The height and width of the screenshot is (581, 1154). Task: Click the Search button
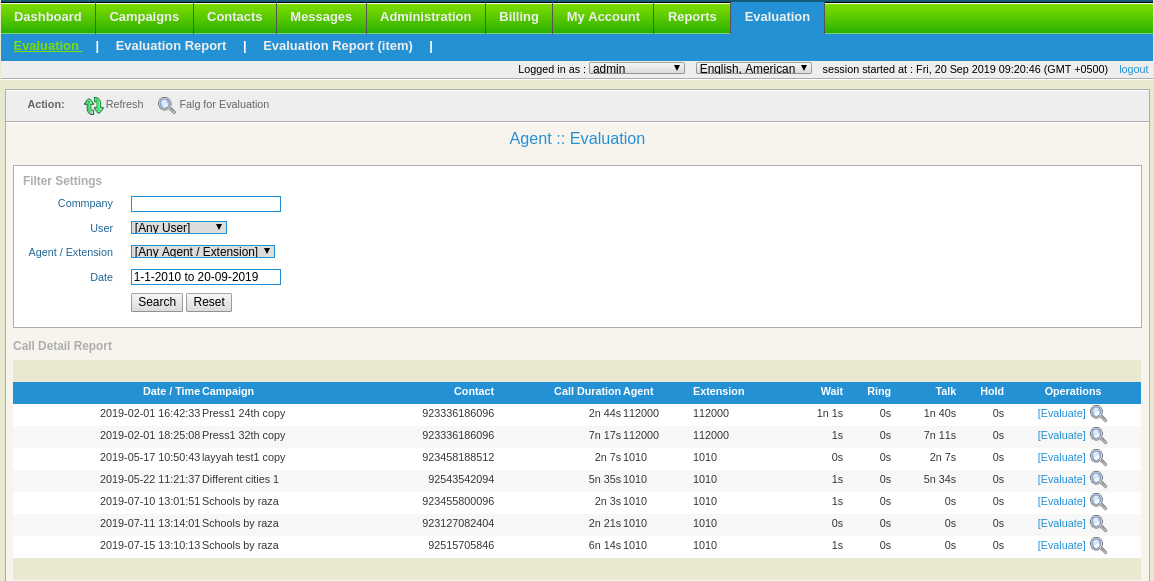pos(157,302)
